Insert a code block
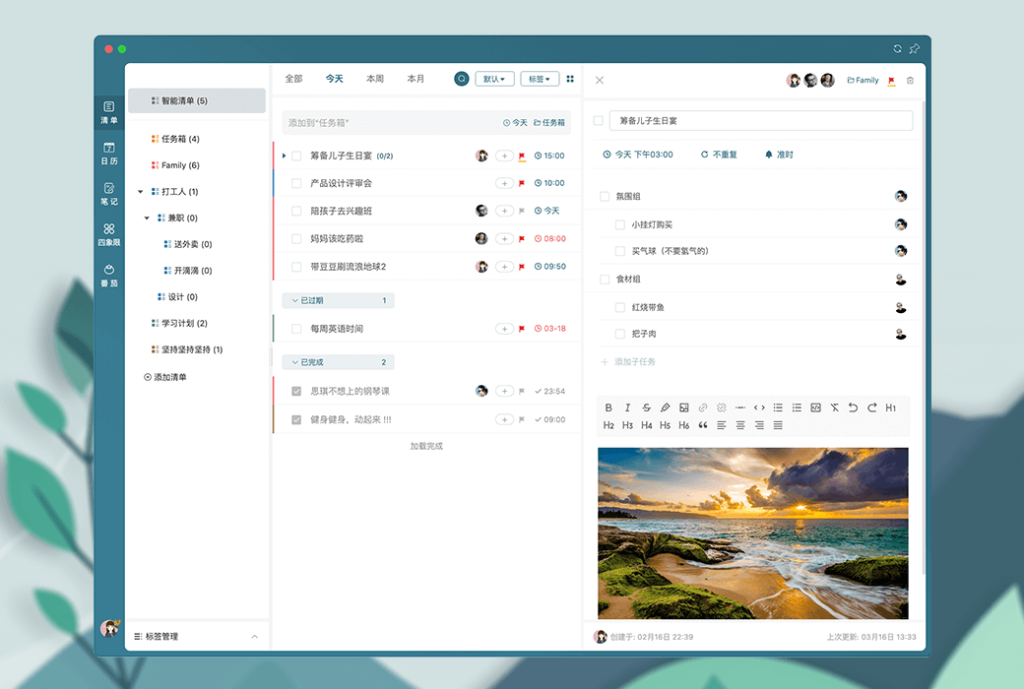 point(816,408)
